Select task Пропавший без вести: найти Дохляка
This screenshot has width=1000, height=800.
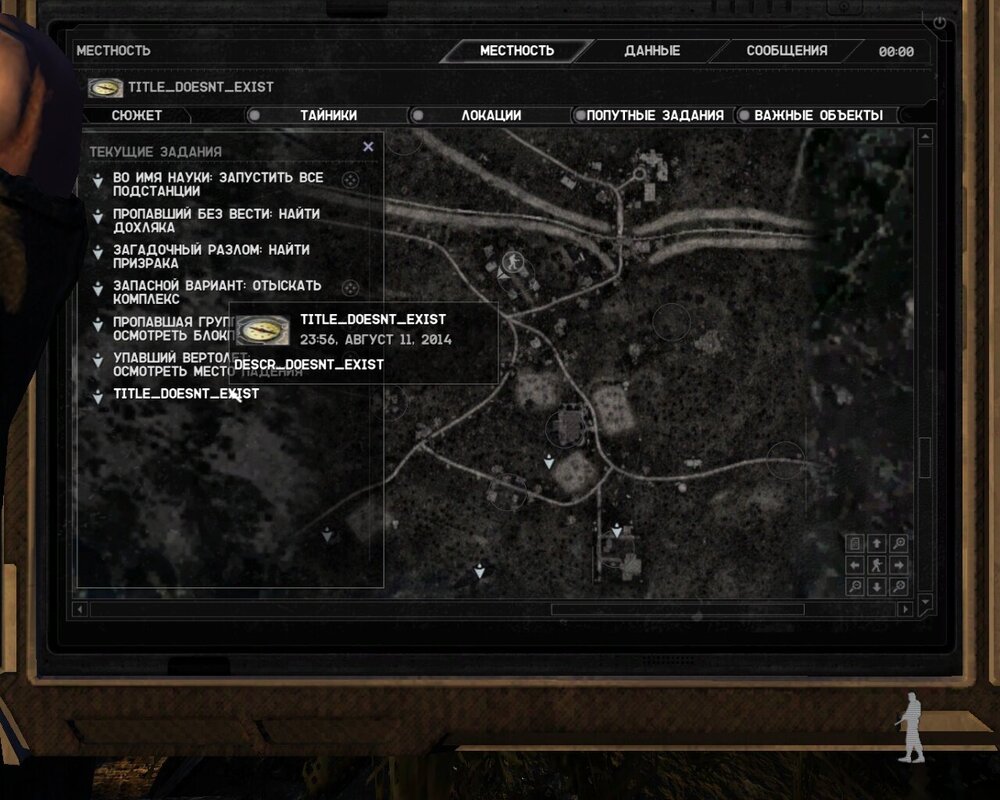click(216, 220)
